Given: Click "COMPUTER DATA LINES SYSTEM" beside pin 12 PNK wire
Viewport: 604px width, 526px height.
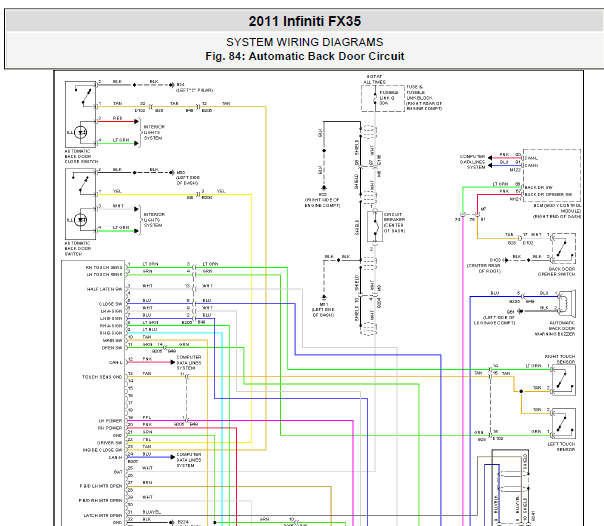Looking at the screenshot, I should [189, 363].
